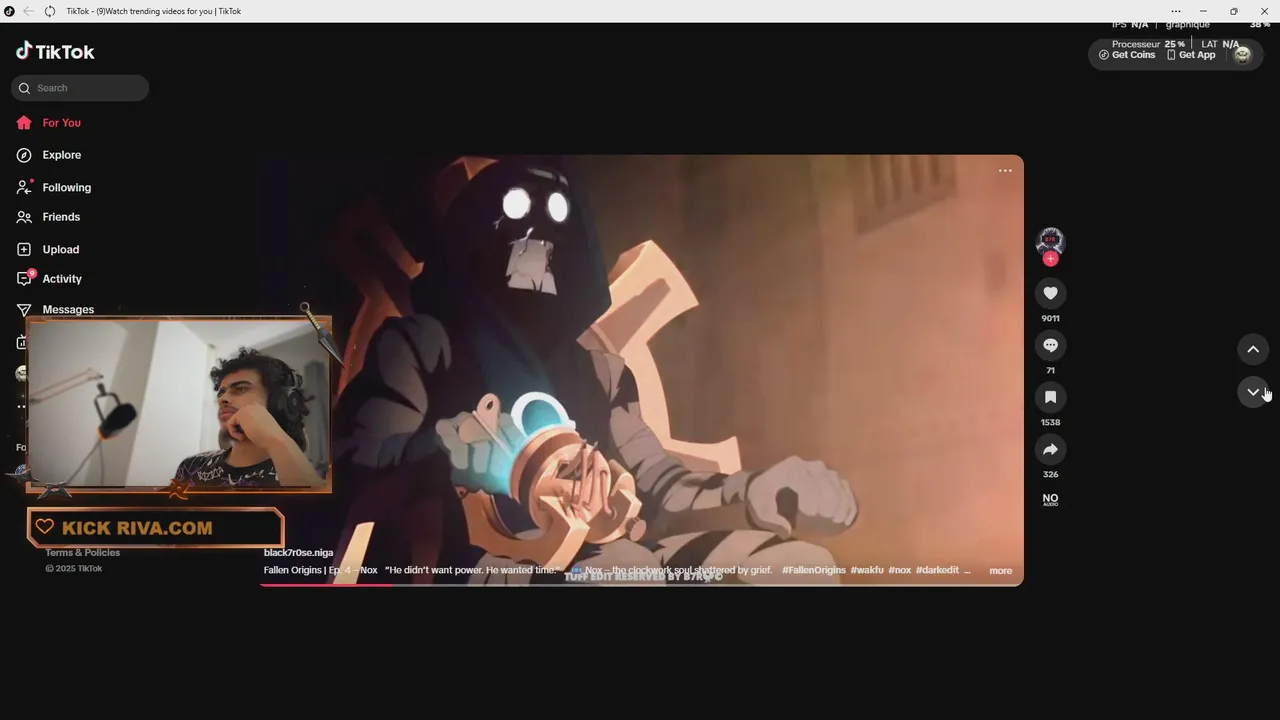
Task: Open Terms & Policies link
Action: [x=82, y=553]
